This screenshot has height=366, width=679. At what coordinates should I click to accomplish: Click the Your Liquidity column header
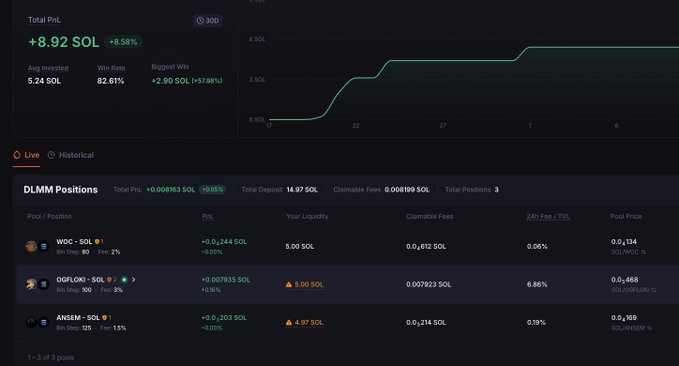pyautogui.click(x=307, y=217)
